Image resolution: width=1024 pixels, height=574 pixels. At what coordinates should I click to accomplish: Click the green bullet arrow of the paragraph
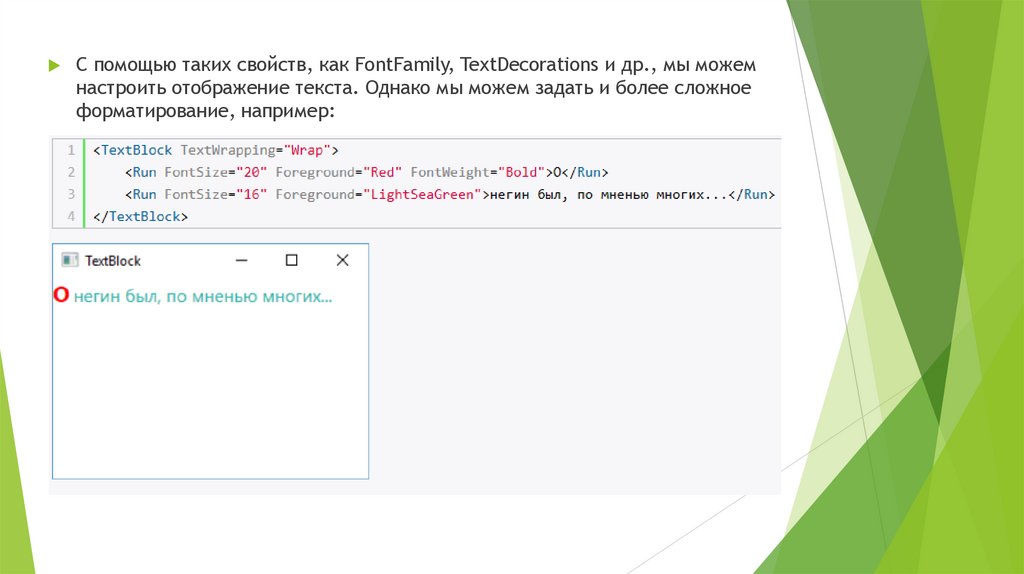tap(54, 65)
